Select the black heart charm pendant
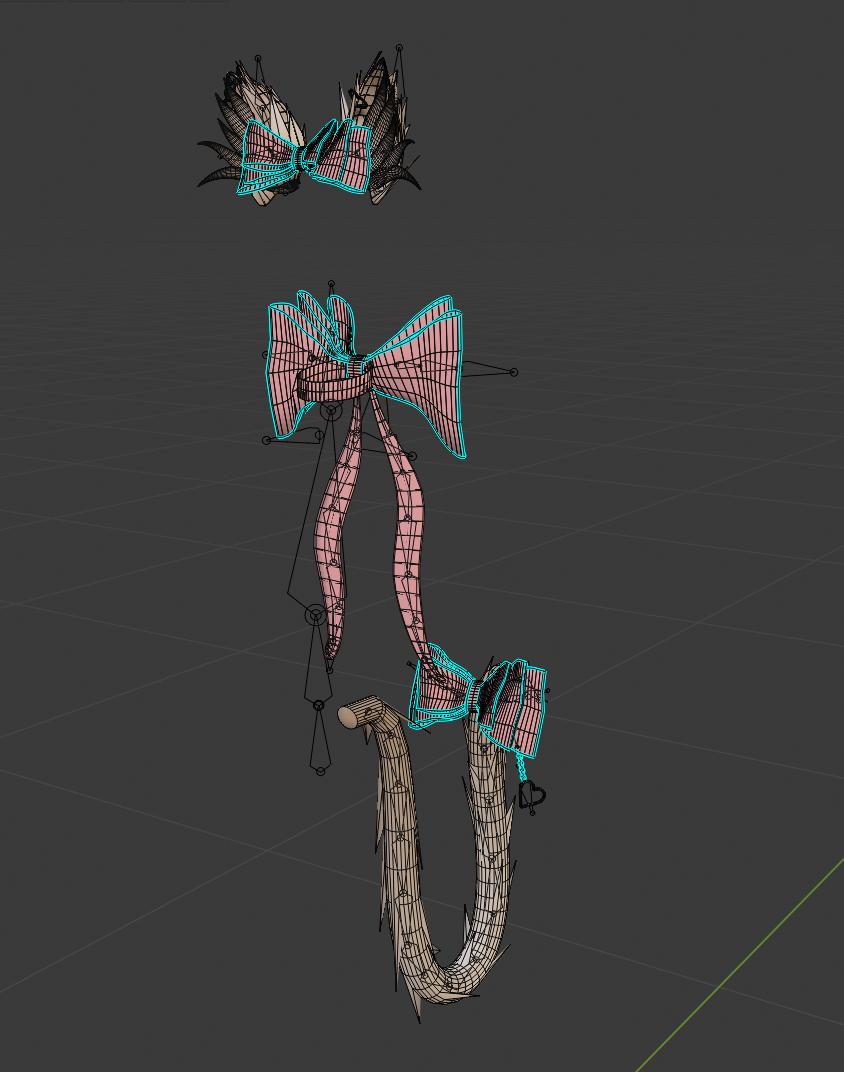 click(x=532, y=795)
